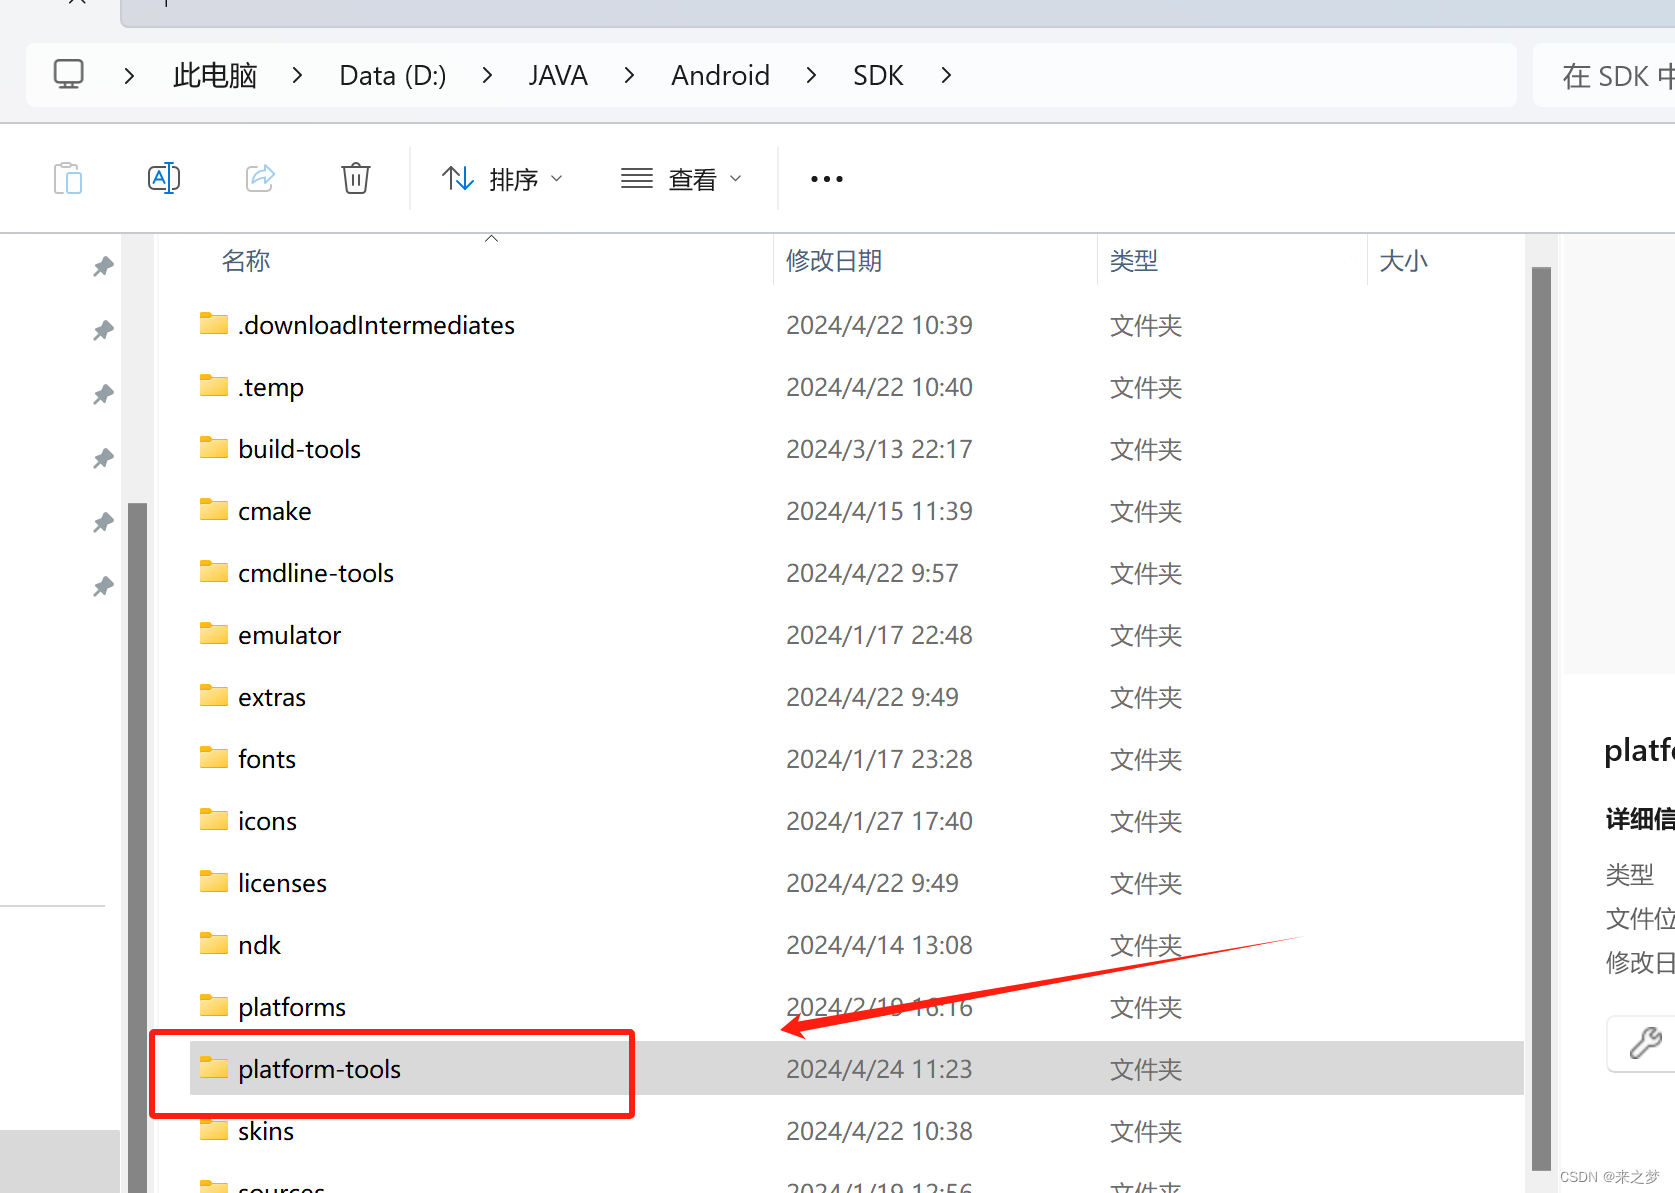Navigate to JAVA in the breadcrumb path

pos(557,74)
